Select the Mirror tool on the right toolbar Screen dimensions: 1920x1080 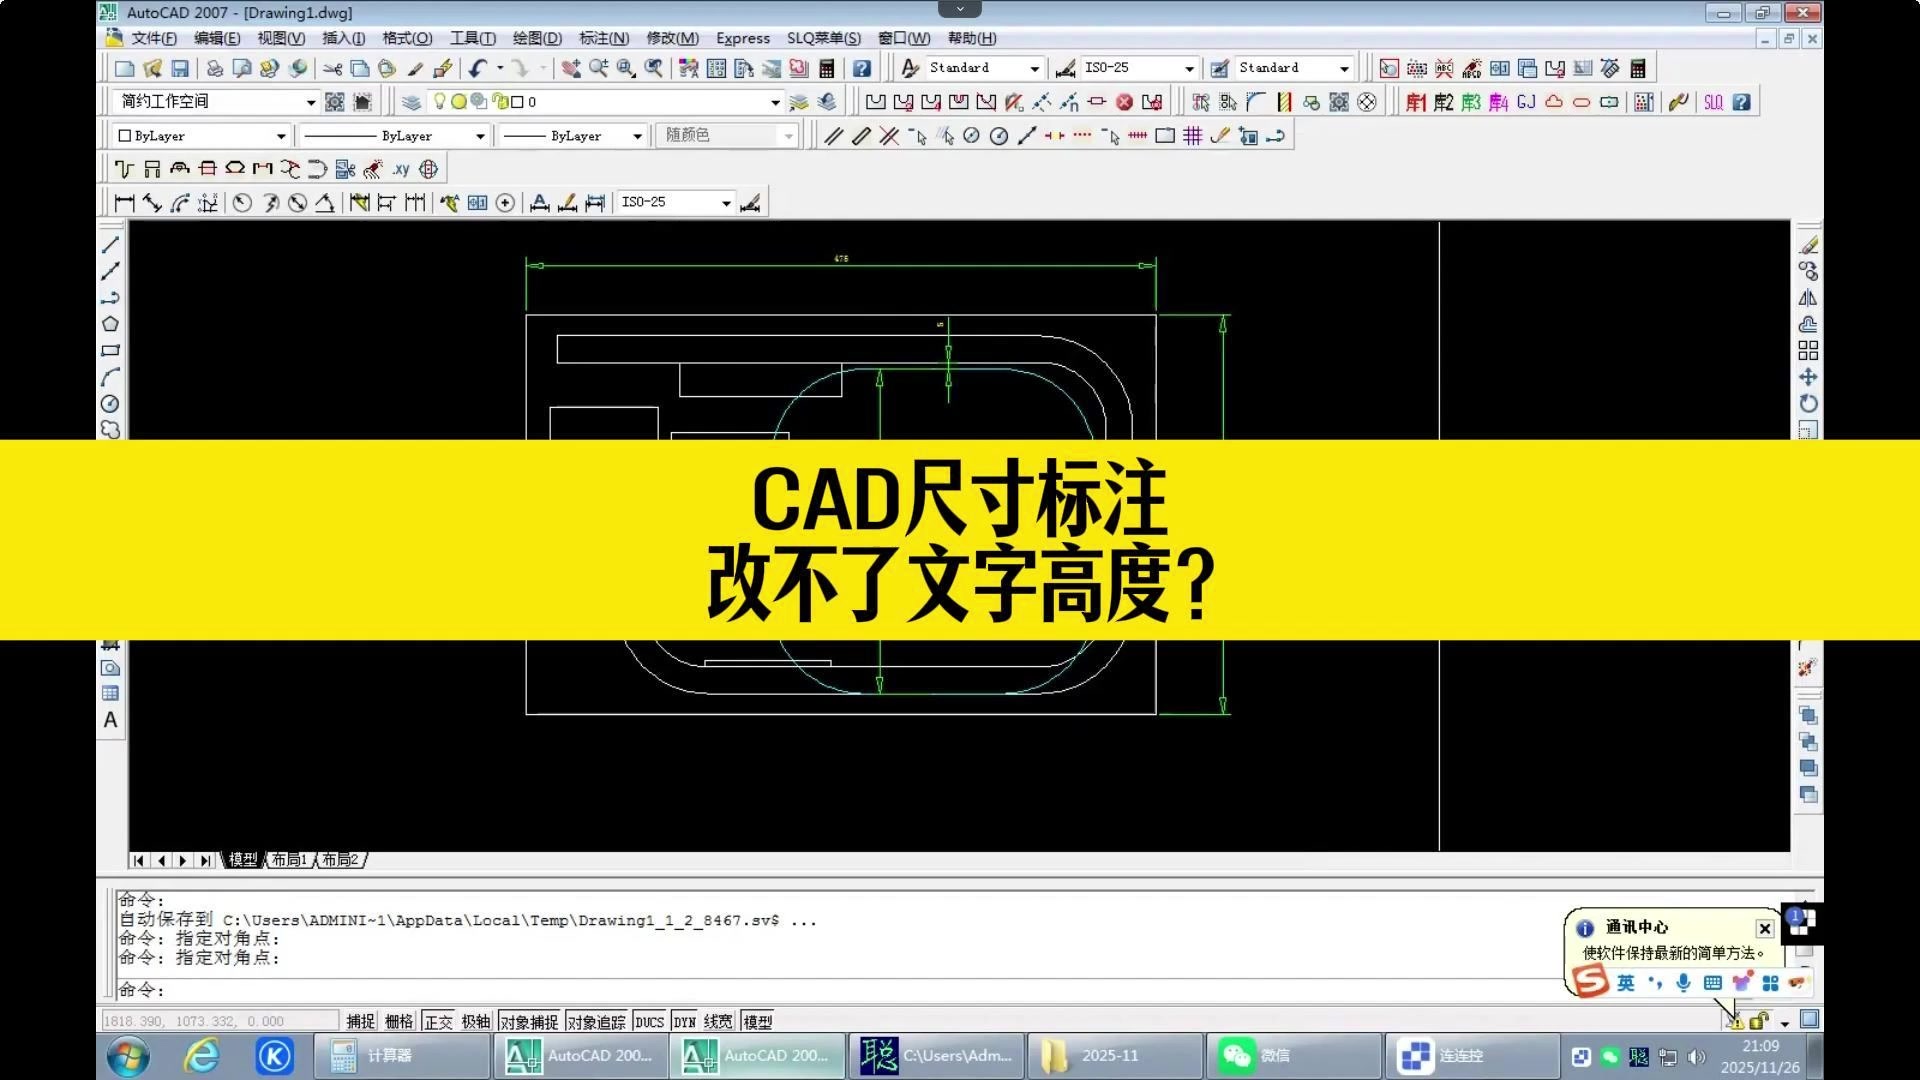point(1808,298)
